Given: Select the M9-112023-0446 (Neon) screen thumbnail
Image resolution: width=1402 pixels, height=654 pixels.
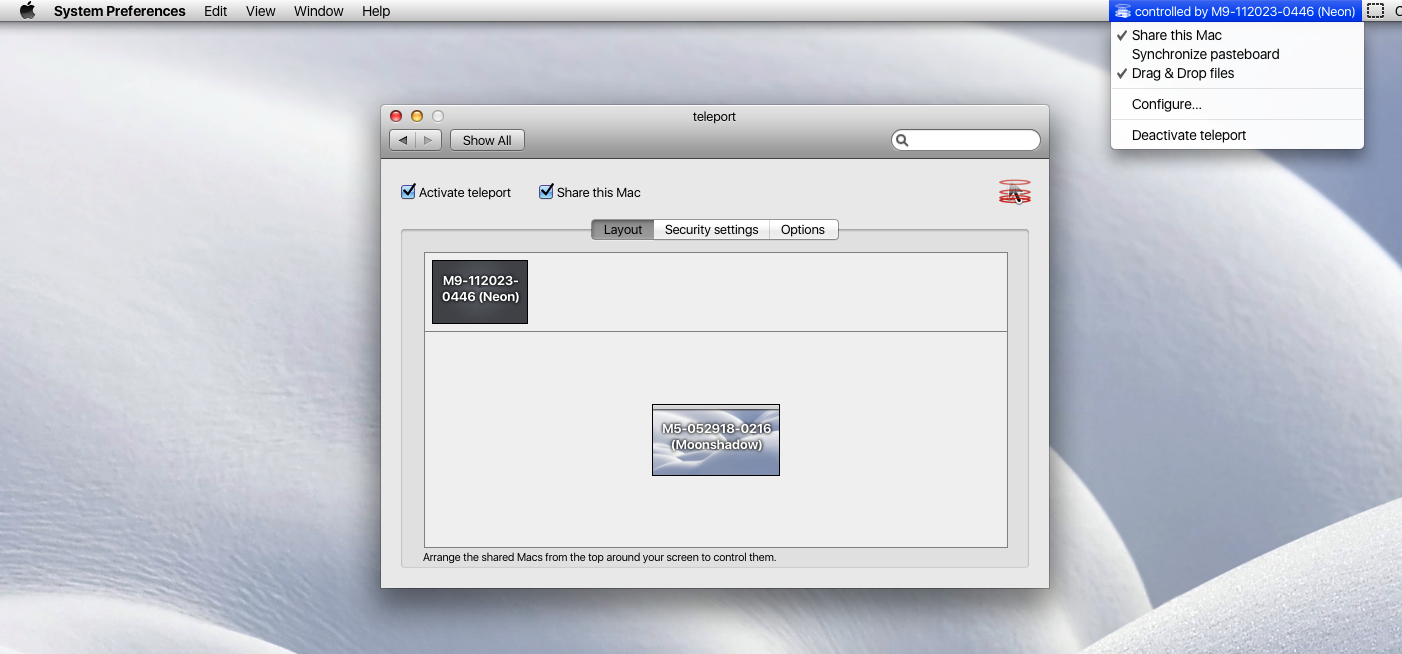Looking at the screenshot, I should click(x=480, y=292).
